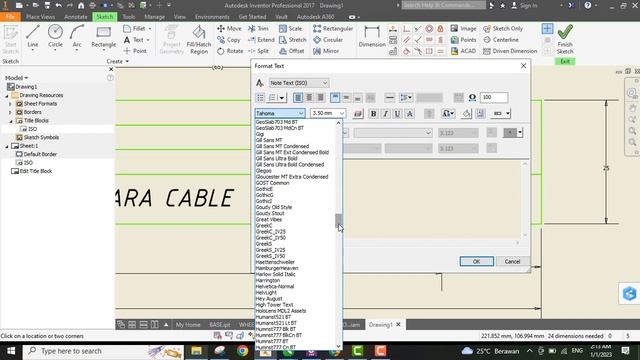Viewport: 640px width, 360px height.
Task: Expand the Sheet Formats tree node
Action: 10,104
